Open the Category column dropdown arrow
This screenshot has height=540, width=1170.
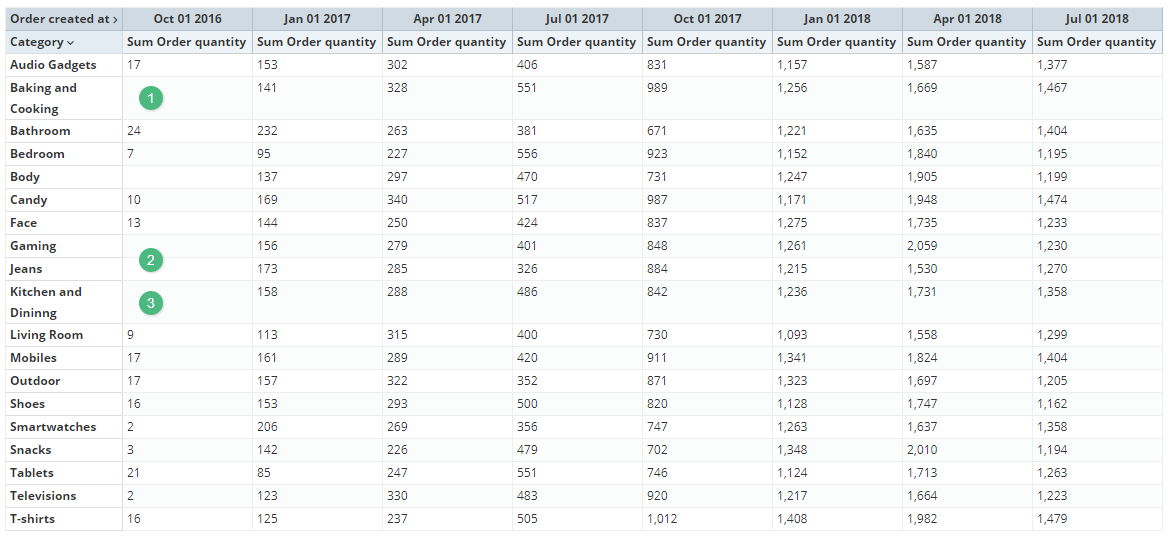click(70, 43)
